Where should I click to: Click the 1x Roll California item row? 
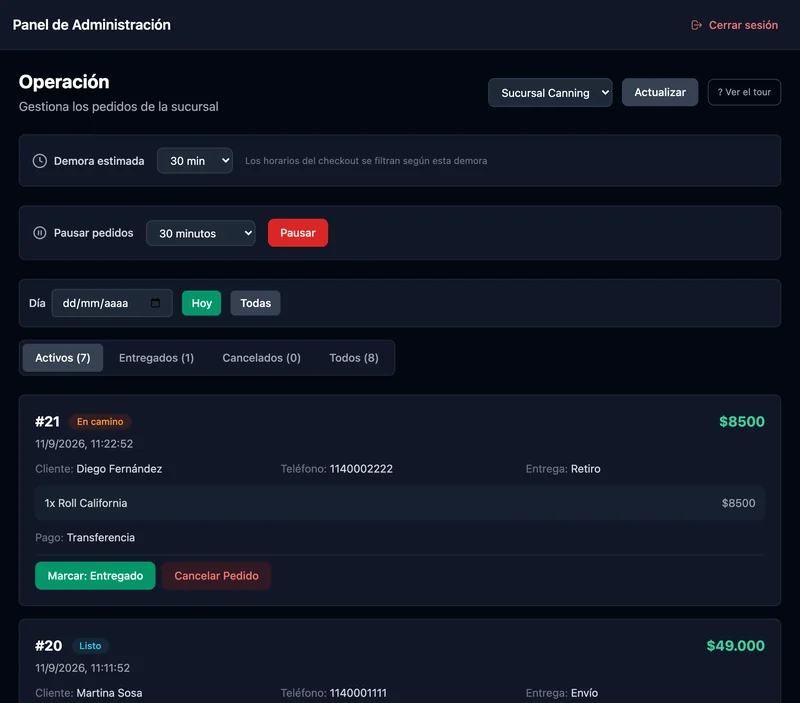(400, 503)
